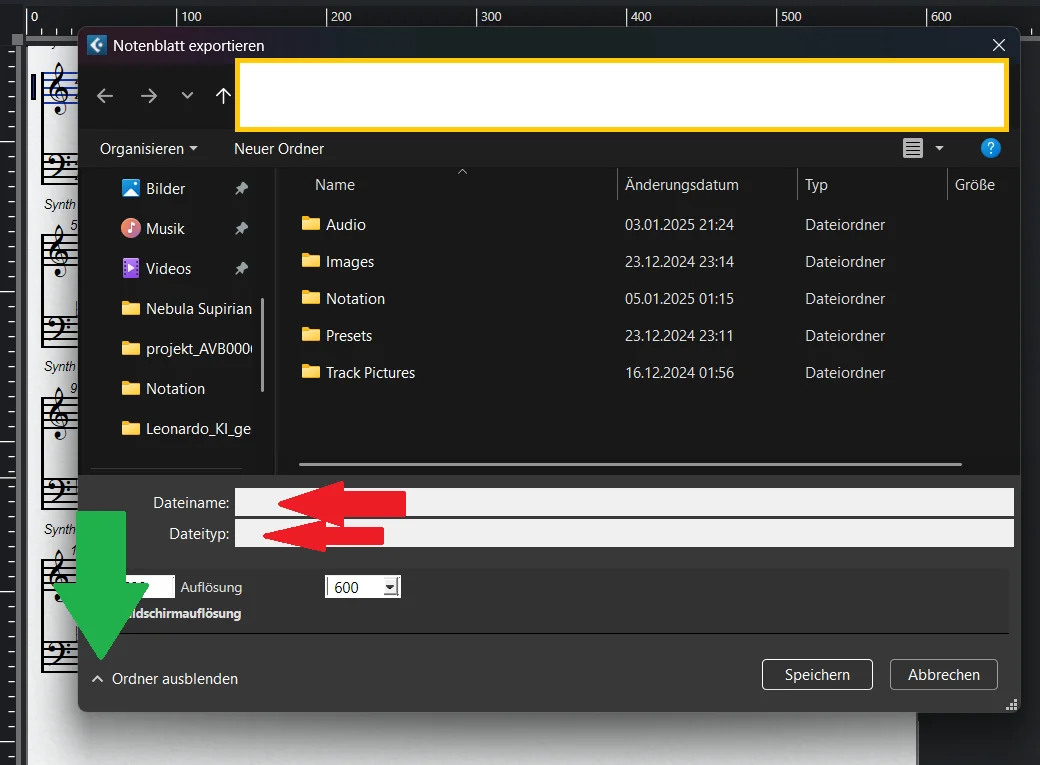Focus the Dateiname input field
This screenshot has width=1040, height=765.
[x=624, y=502]
